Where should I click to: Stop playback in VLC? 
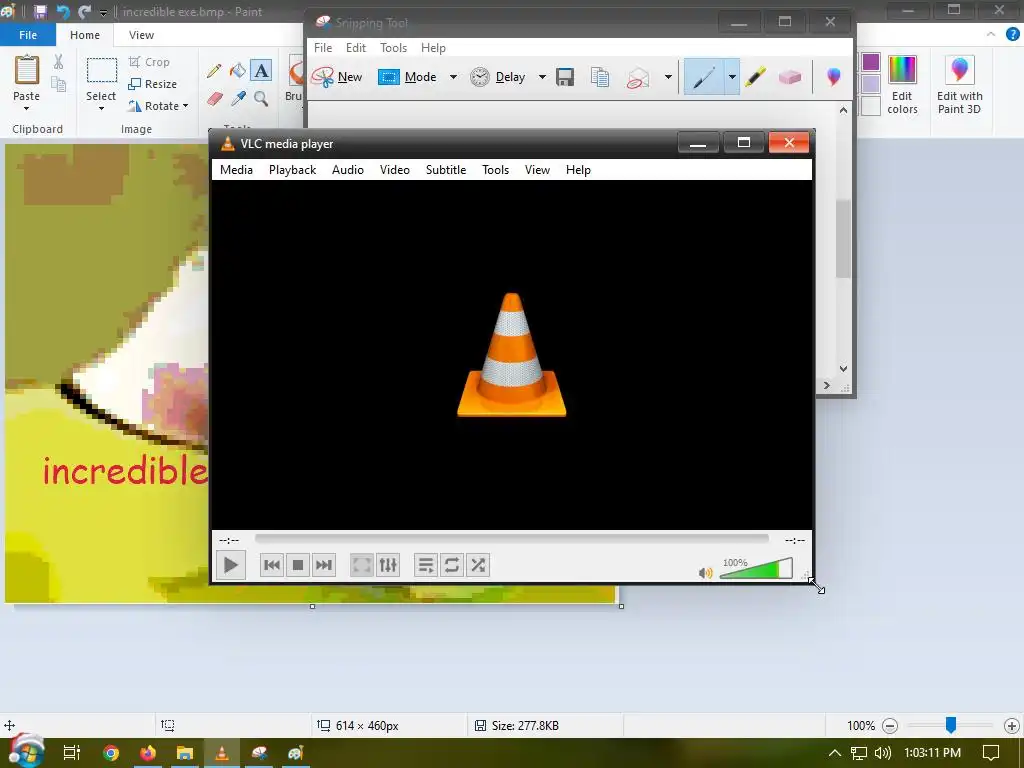(x=298, y=565)
